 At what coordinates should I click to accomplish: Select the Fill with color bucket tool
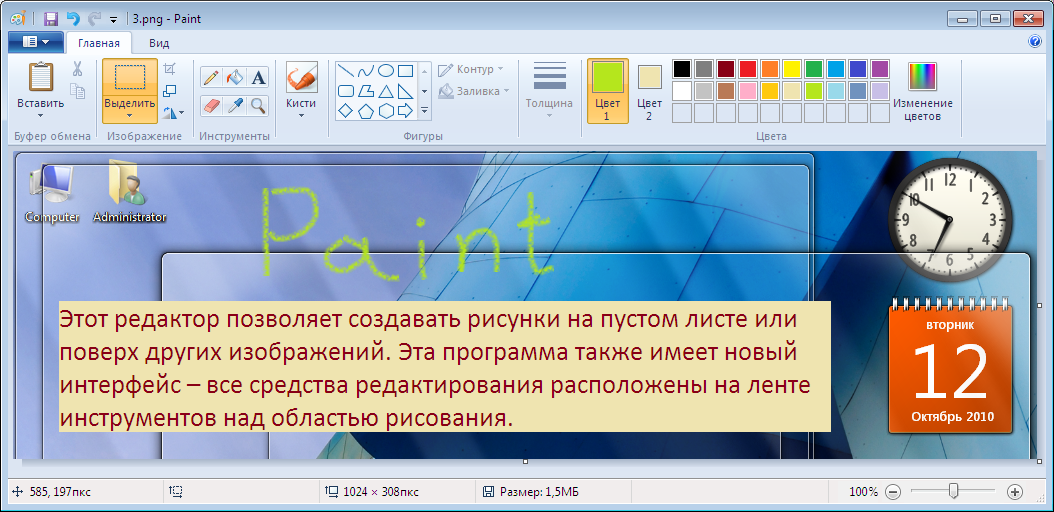[x=235, y=78]
